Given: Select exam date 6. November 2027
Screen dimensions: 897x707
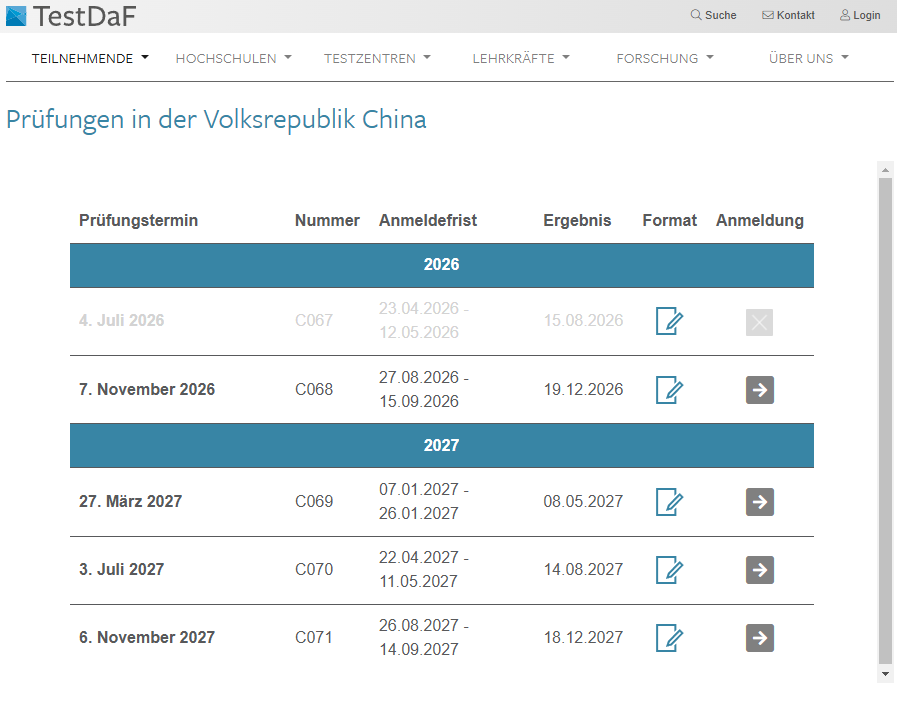Looking at the screenshot, I should click(147, 637).
